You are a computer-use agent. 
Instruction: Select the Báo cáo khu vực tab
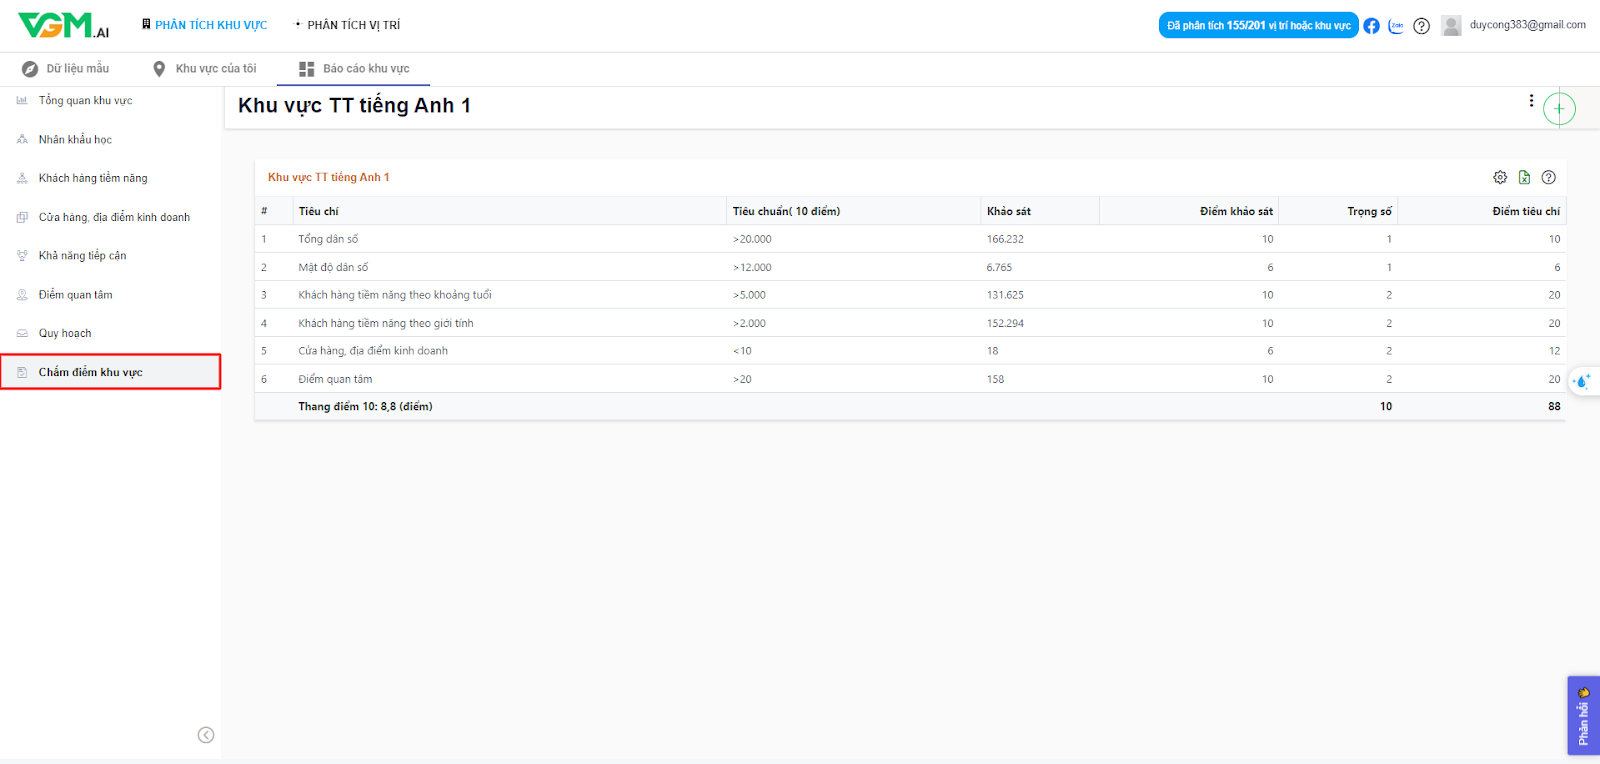point(355,69)
